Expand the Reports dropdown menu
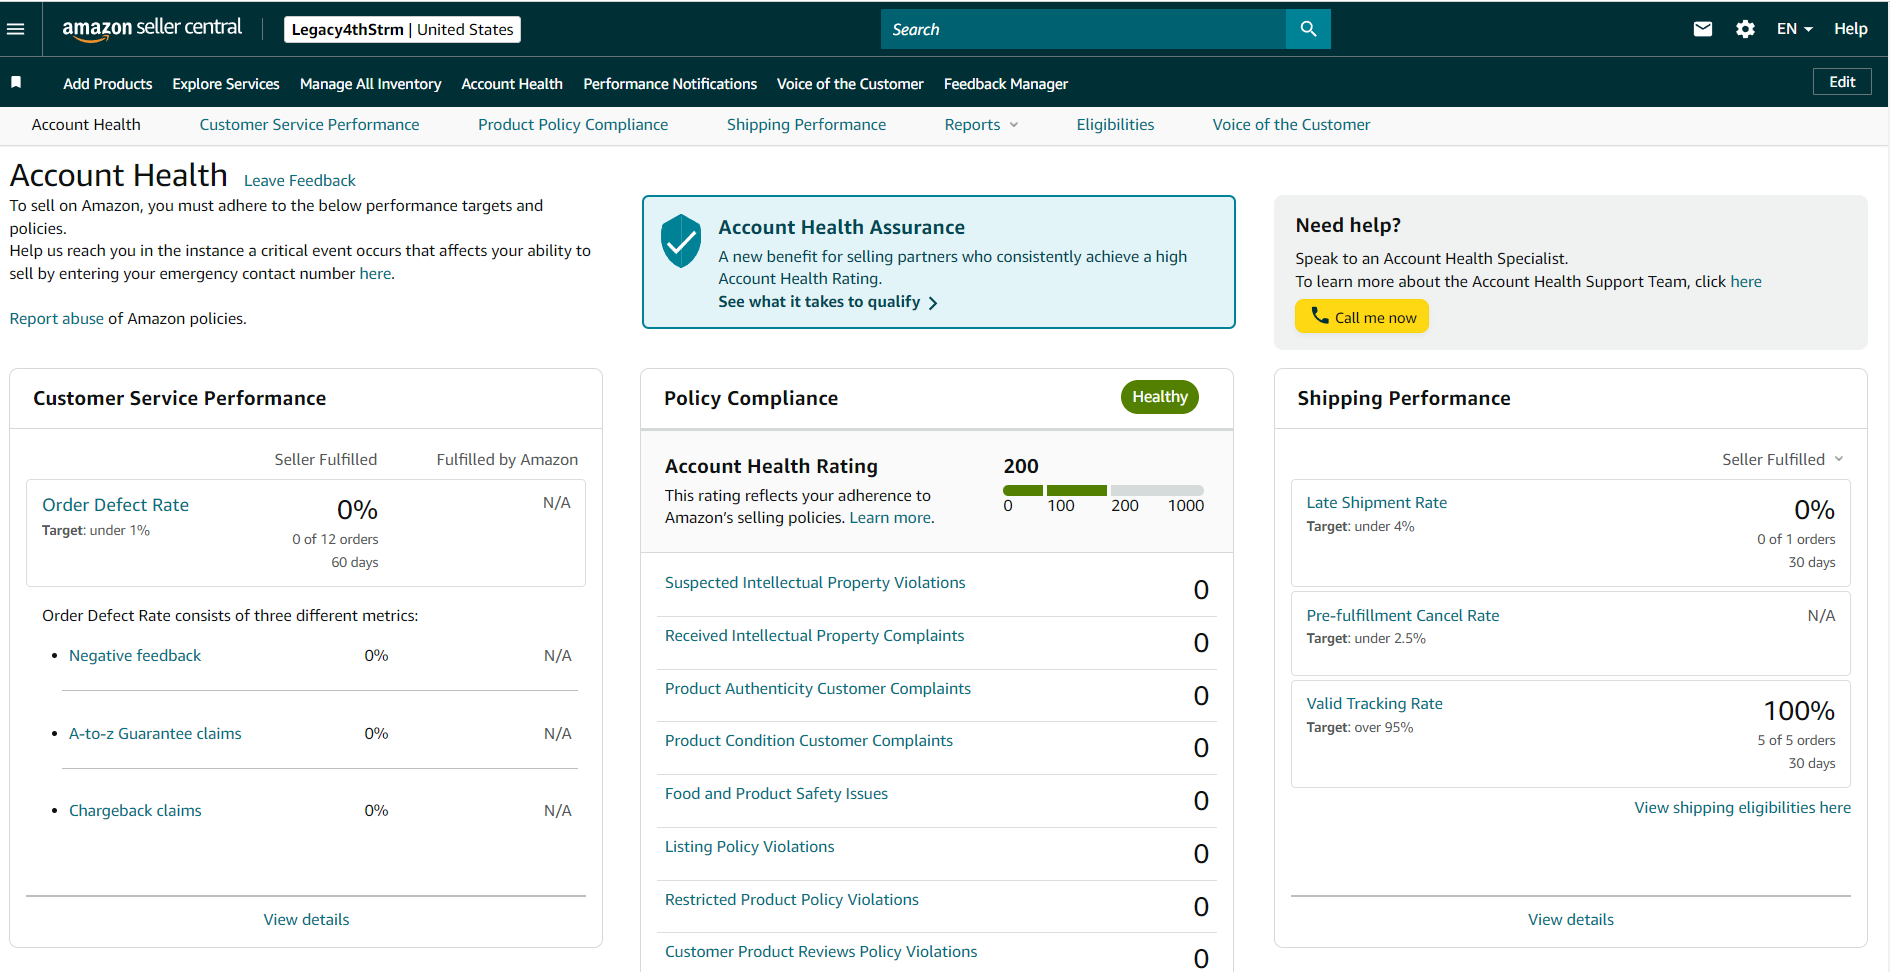 pos(981,125)
